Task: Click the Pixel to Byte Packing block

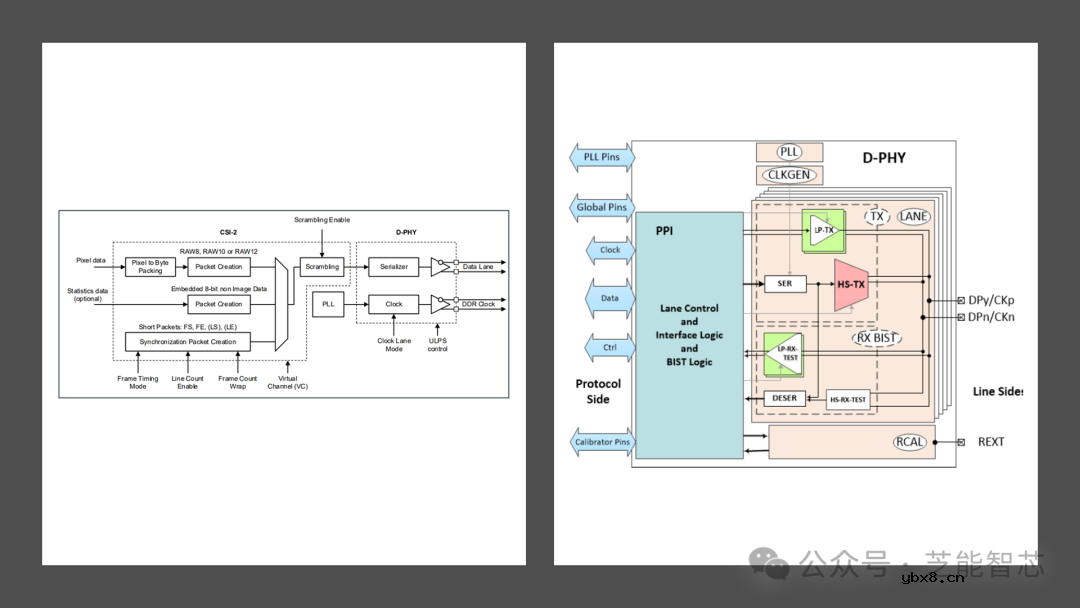Action: pyautogui.click(x=151, y=267)
